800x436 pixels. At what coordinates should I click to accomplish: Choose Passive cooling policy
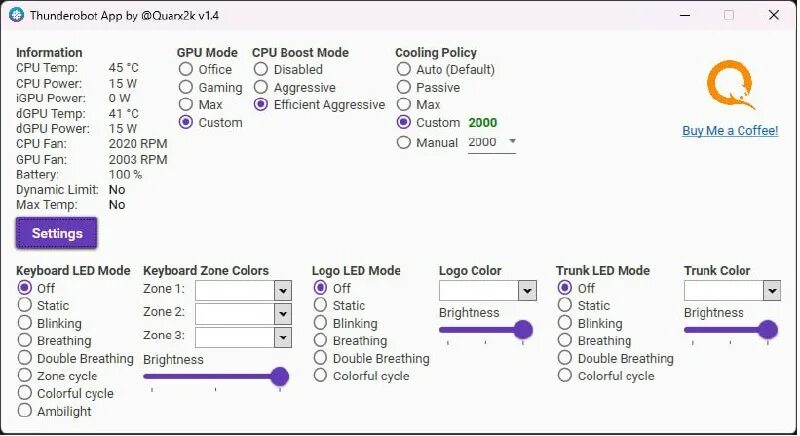tap(404, 87)
